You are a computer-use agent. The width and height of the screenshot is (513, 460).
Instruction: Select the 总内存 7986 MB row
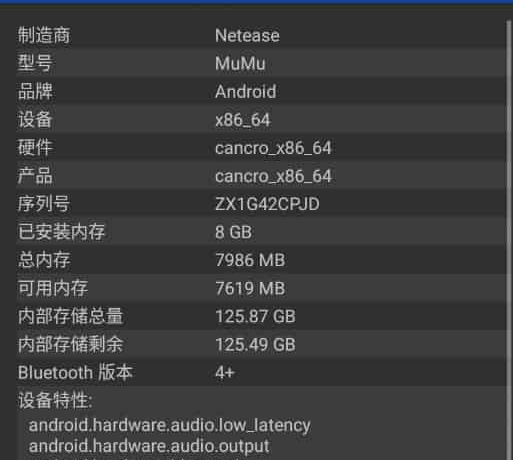(x=261, y=260)
